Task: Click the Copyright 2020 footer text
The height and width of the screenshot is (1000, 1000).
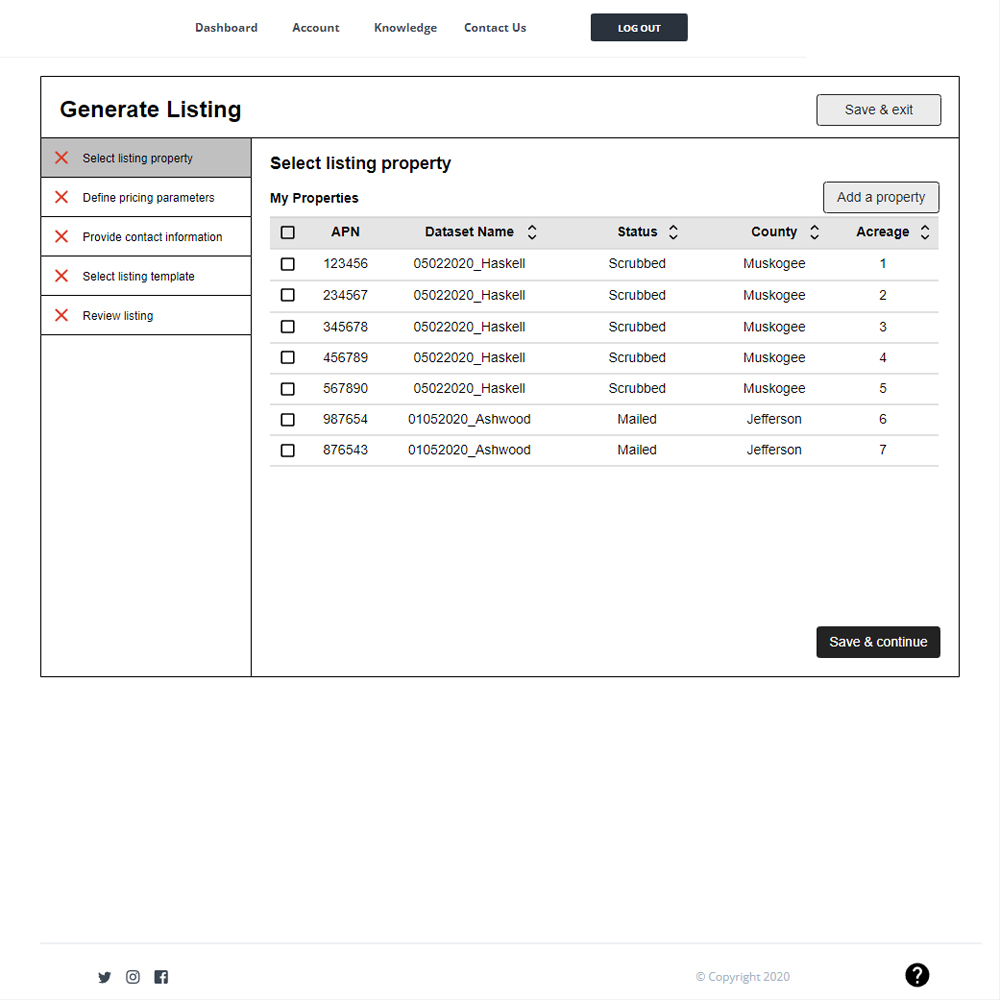Action: pyautogui.click(x=743, y=976)
